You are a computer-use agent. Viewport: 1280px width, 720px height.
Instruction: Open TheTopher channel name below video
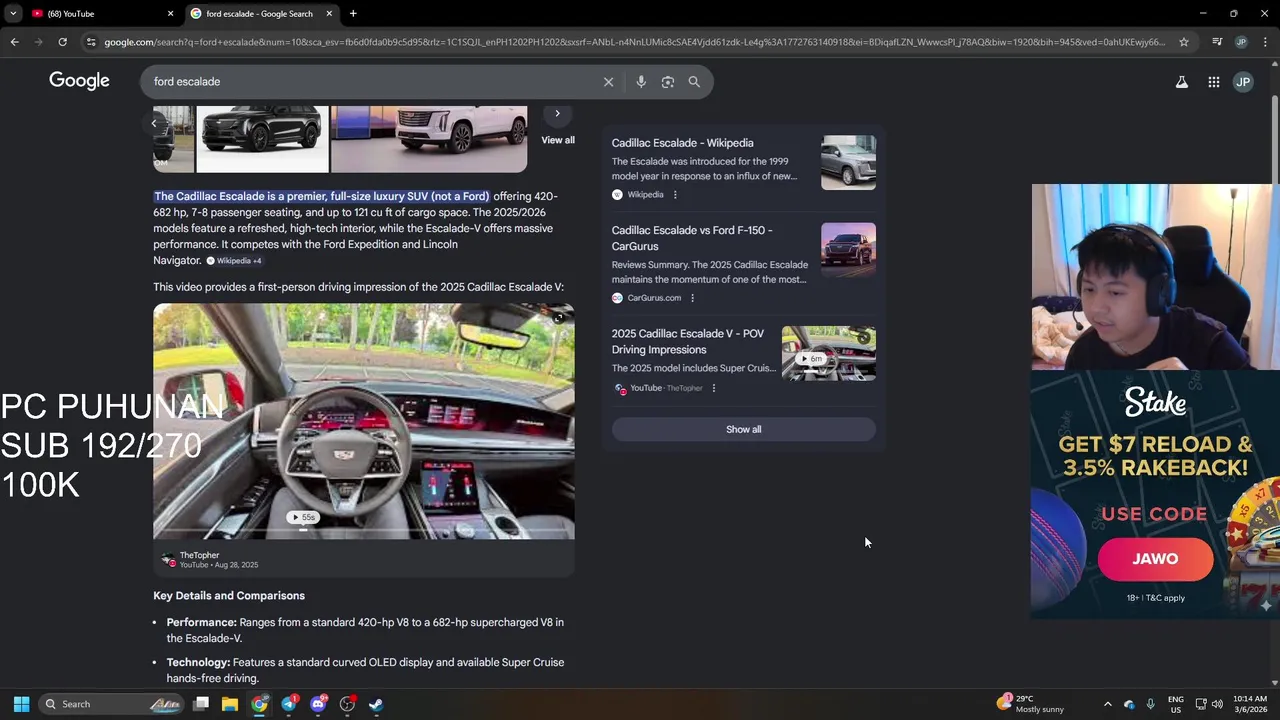point(199,555)
